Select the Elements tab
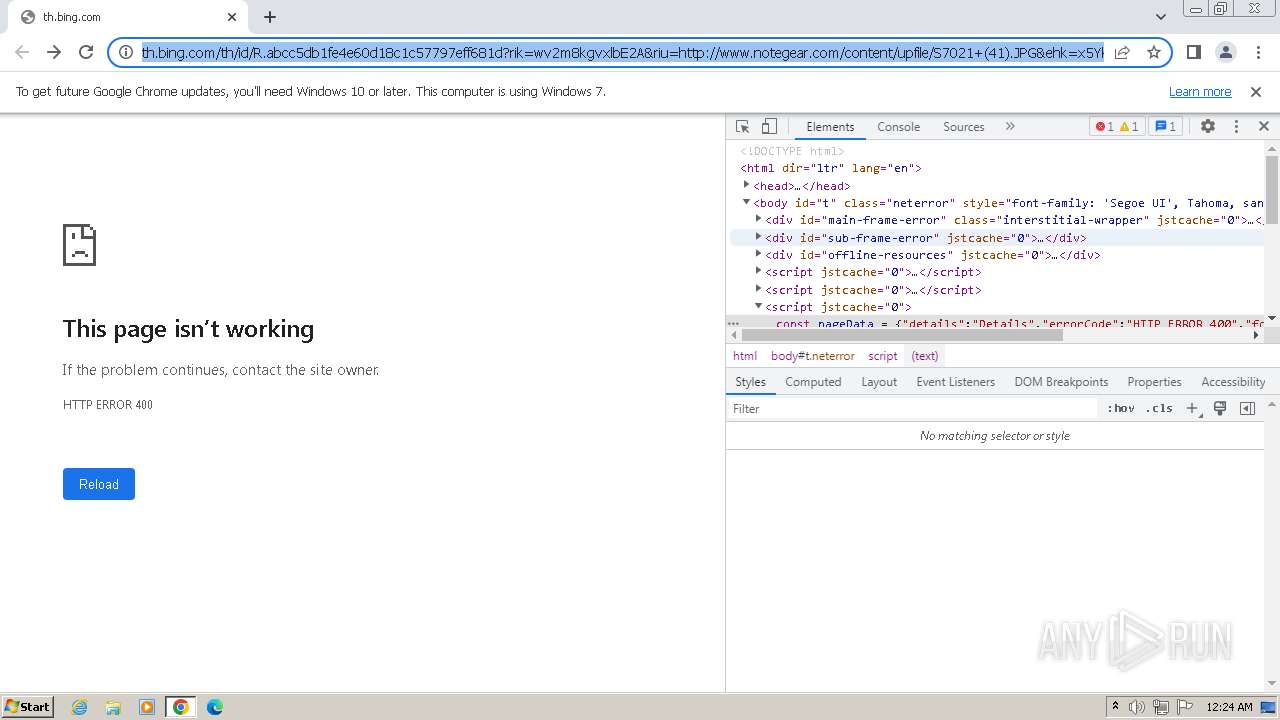This screenshot has width=1280, height=720. 830,127
